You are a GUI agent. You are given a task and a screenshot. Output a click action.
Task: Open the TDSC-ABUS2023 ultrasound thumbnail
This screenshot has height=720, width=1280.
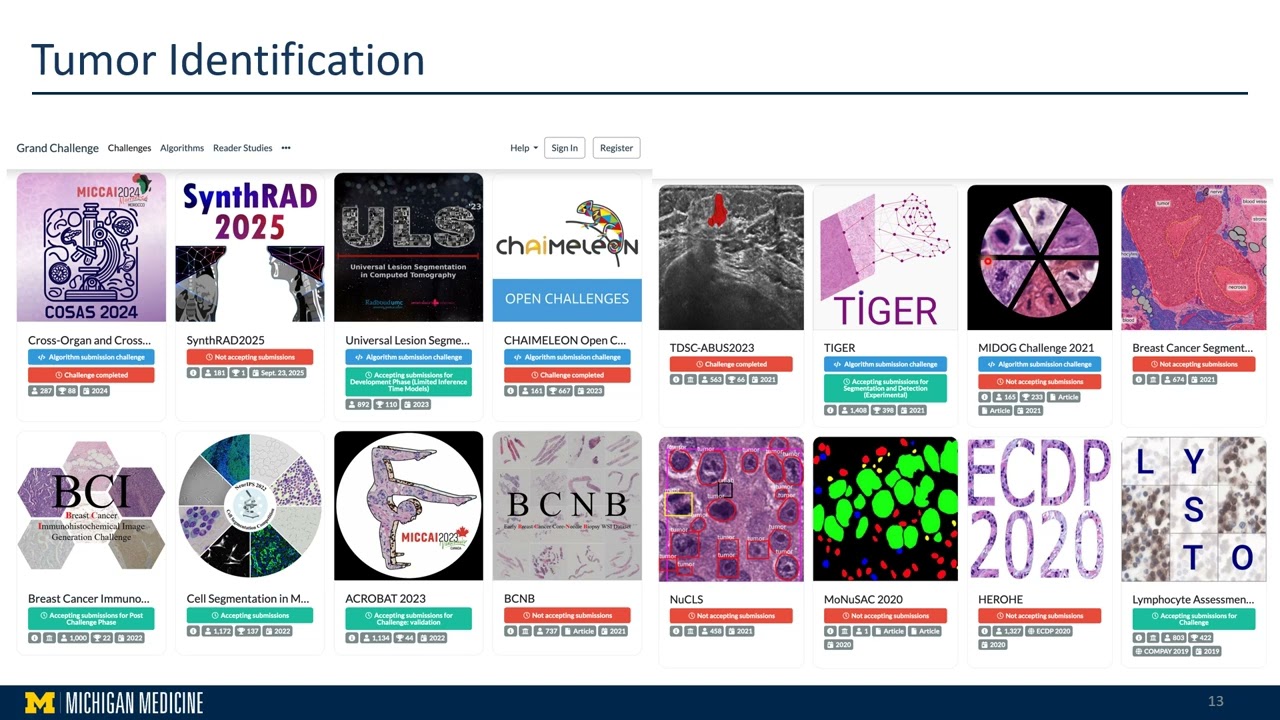coord(731,257)
